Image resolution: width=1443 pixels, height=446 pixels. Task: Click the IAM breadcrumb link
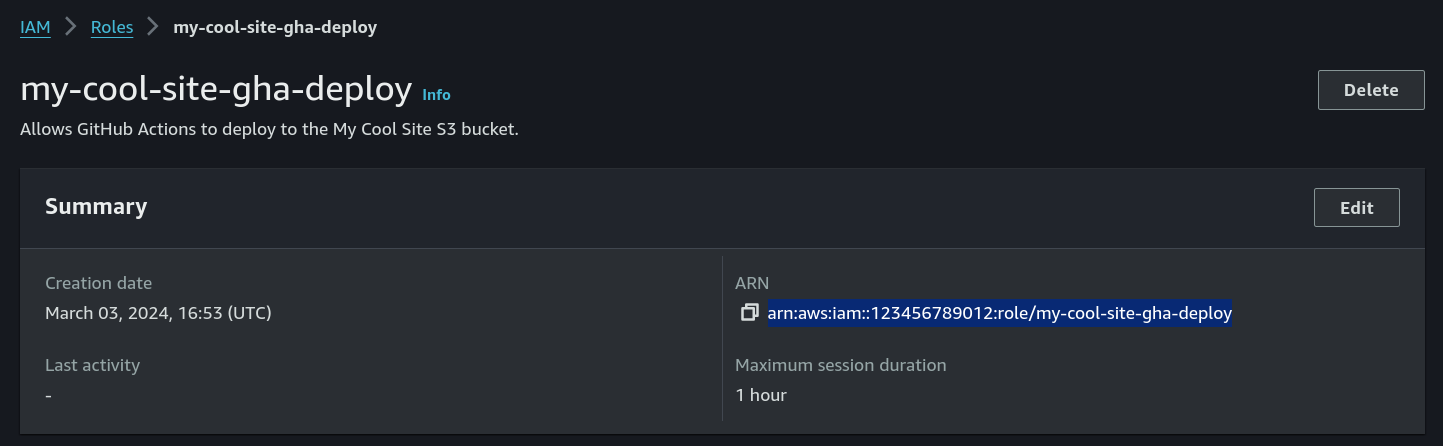(35, 27)
